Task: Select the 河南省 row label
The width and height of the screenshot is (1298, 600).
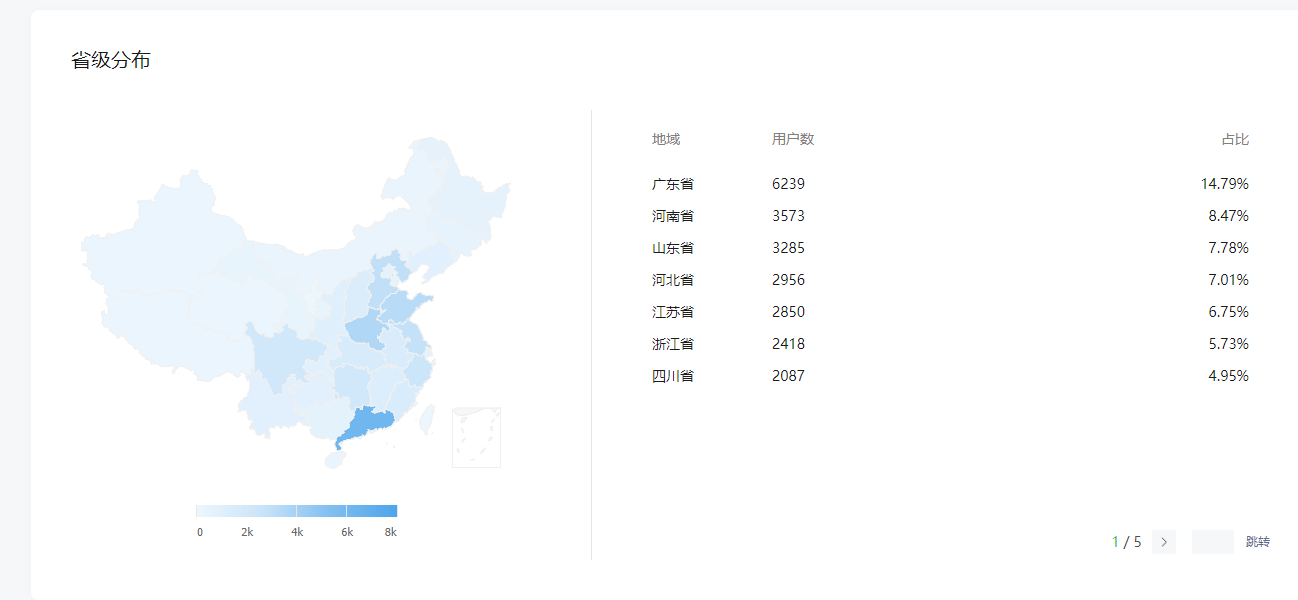Action: coord(673,216)
